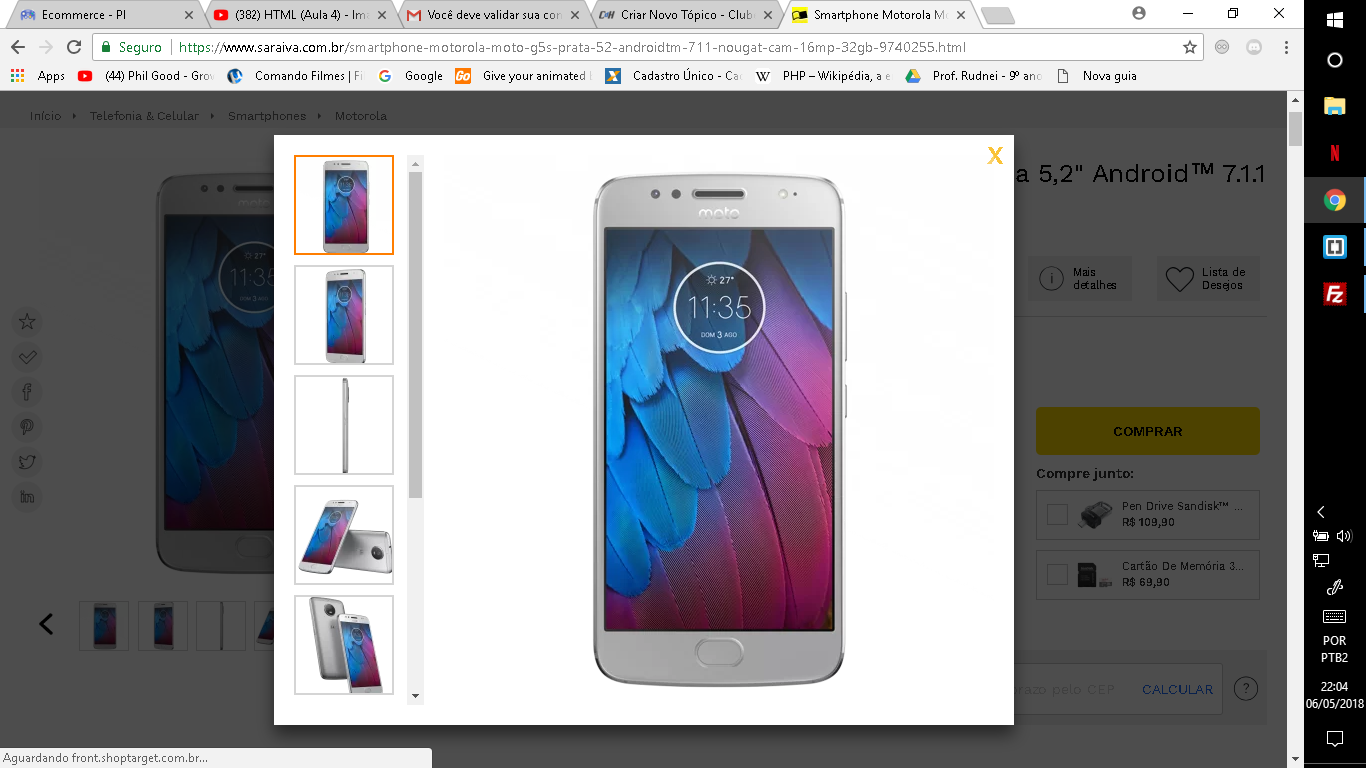Open the Phil Good YouTube bookmark
The width and height of the screenshot is (1366, 768).
146,76
